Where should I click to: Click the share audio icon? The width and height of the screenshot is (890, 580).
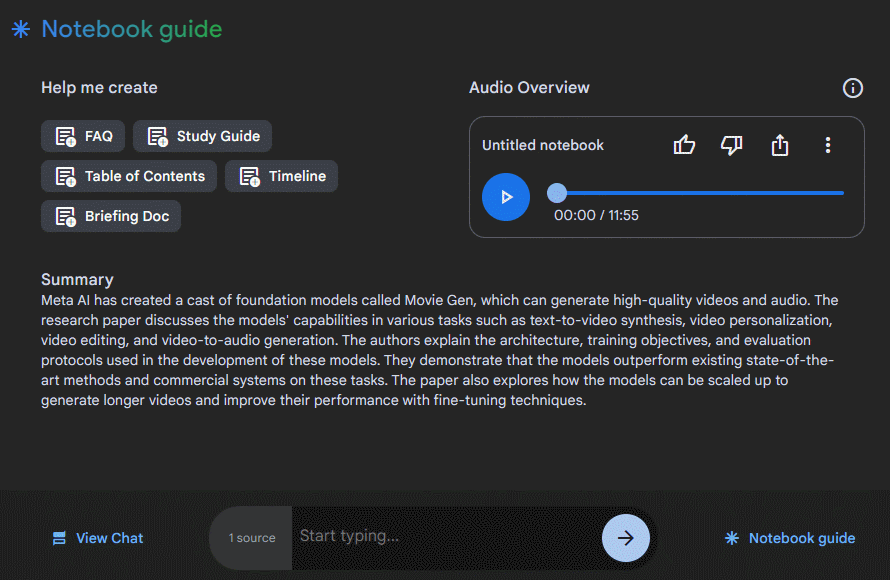[780, 146]
